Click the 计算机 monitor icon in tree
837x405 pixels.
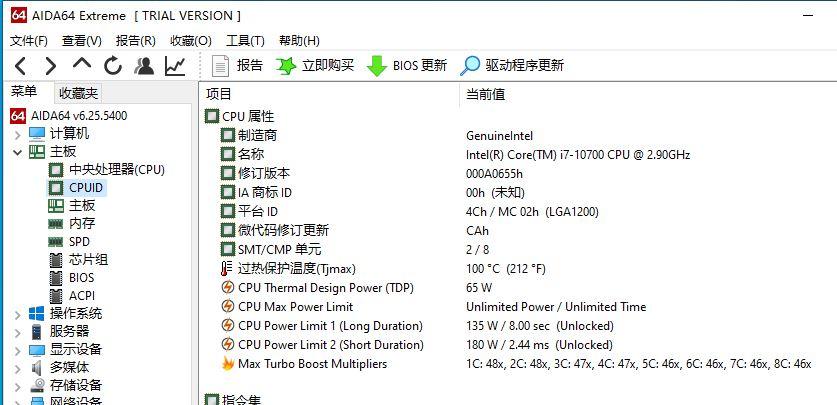37,133
